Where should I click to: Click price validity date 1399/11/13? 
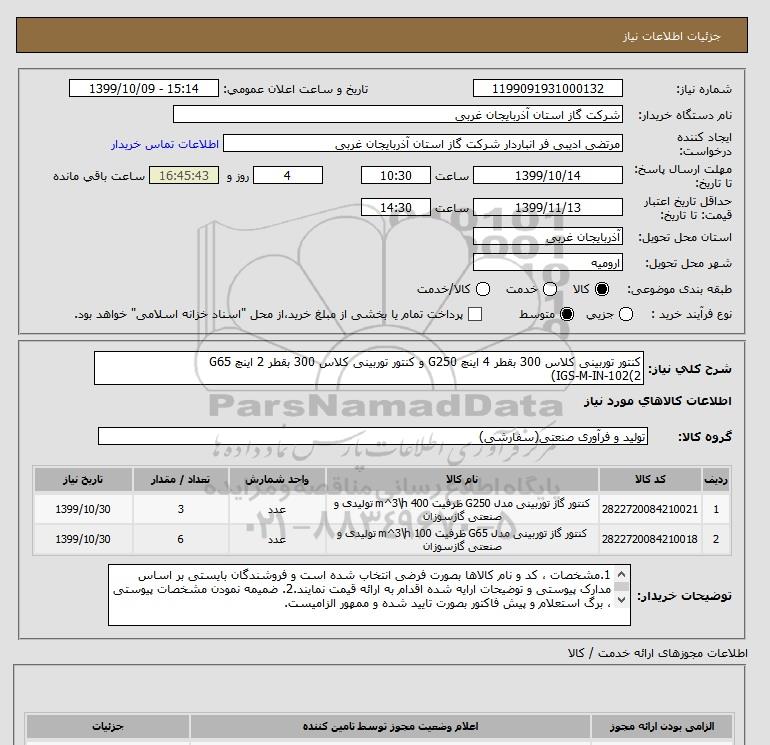point(548,207)
